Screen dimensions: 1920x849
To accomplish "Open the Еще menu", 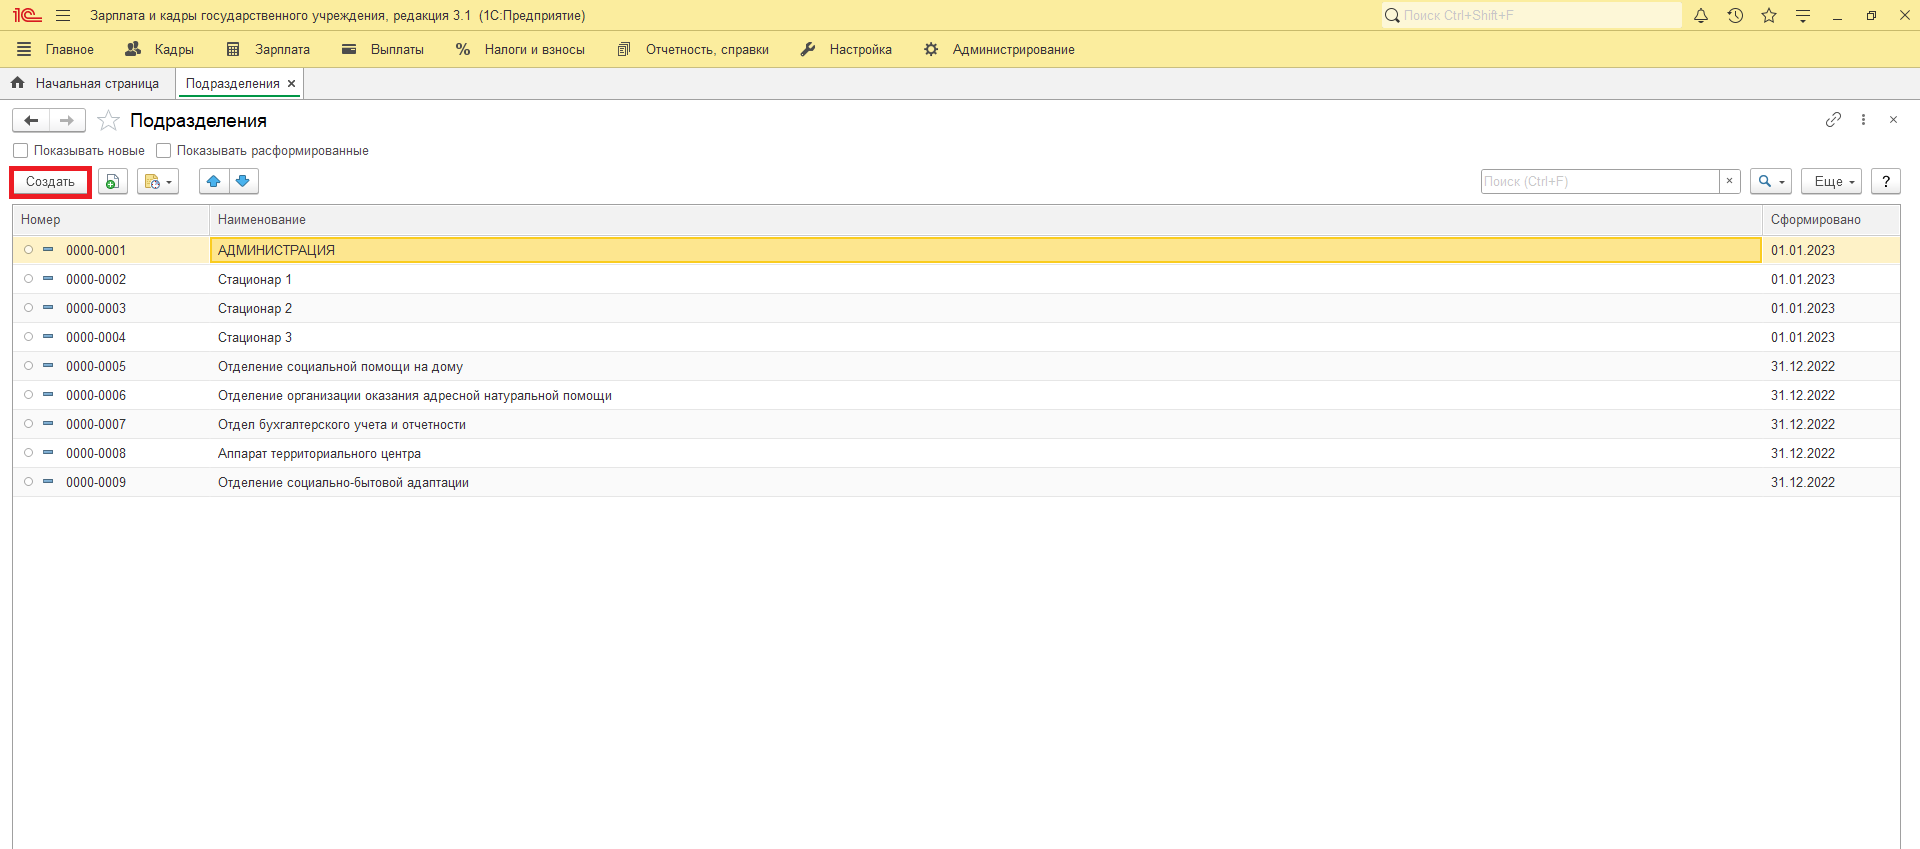I will click(x=1831, y=181).
